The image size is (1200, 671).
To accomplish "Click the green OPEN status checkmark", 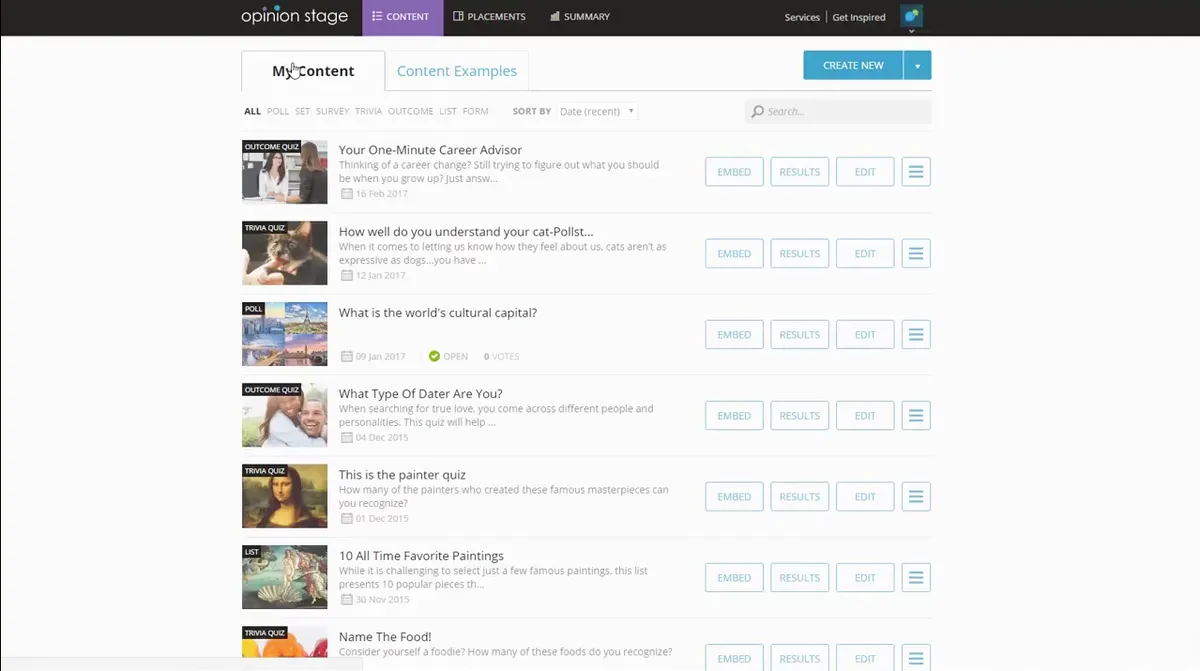I will pos(434,356).
